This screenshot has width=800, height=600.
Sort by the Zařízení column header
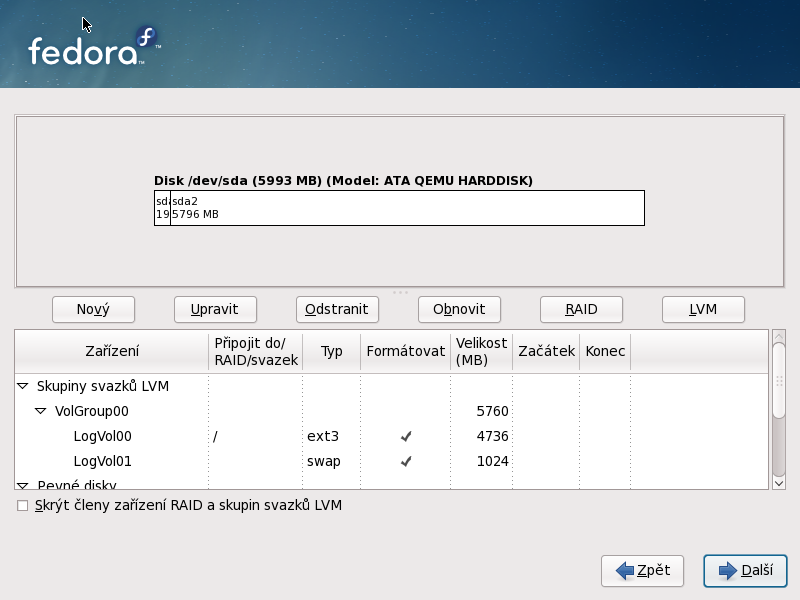(111, 352)
